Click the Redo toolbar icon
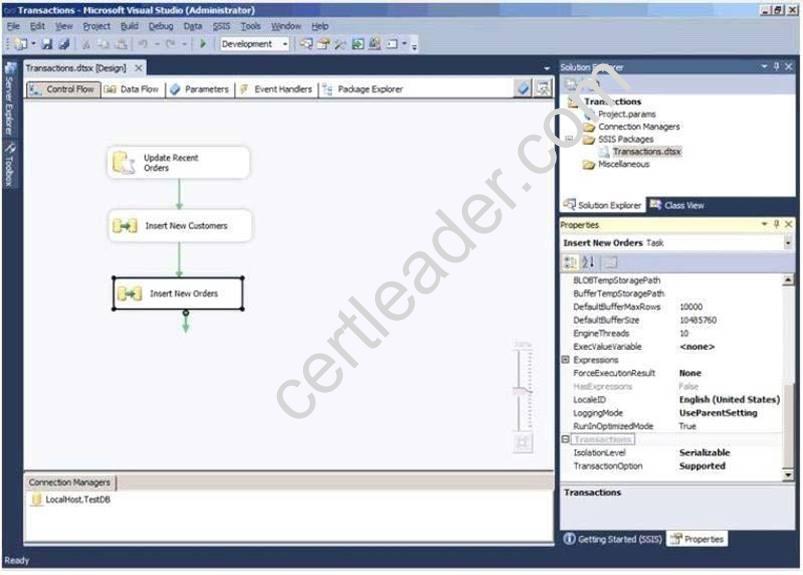Screen dimensions: 803x575 (171, 44)
